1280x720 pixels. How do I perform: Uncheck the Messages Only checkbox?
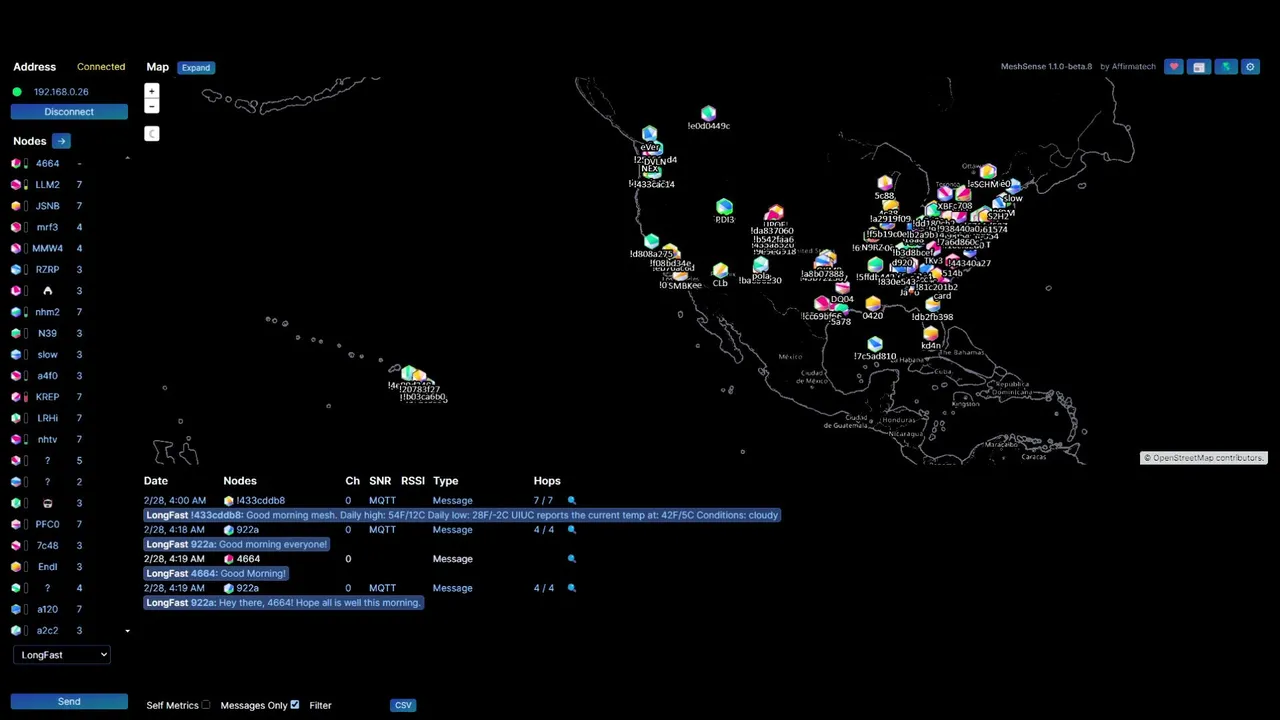click(294, 705)
